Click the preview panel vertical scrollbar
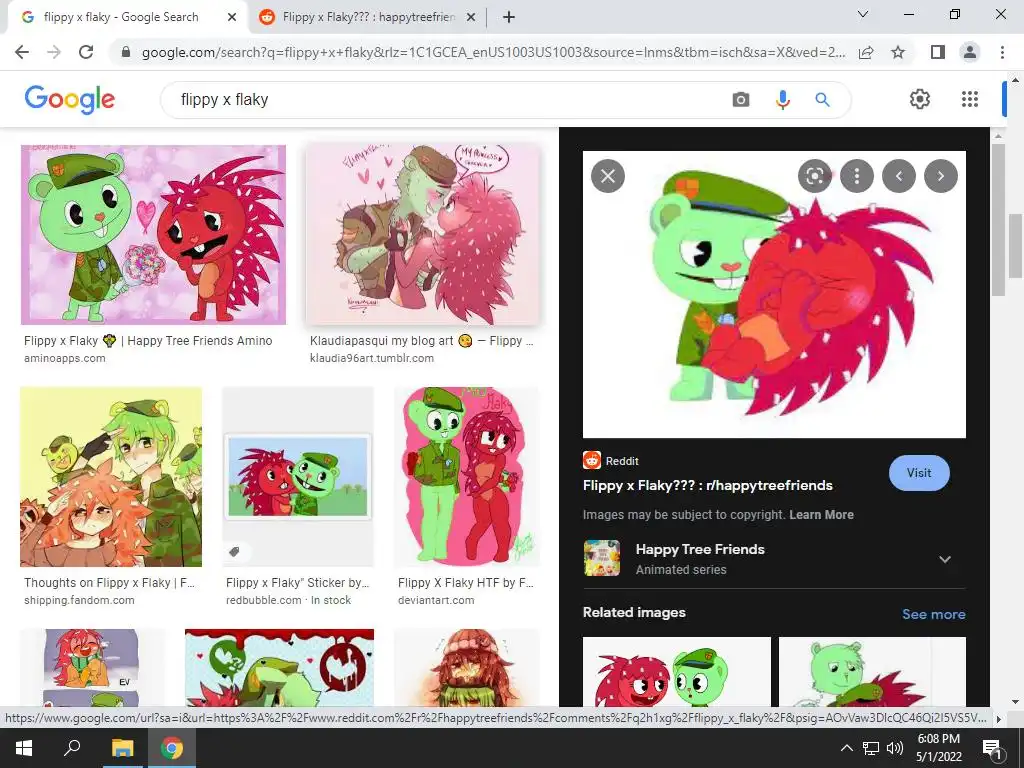 tap(998, 219)
